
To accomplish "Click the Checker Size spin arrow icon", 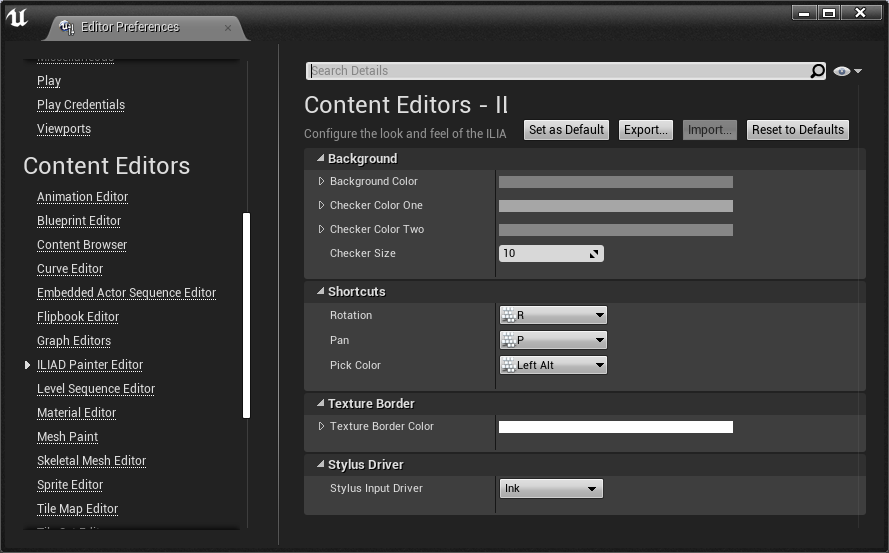I will [594, 254].
